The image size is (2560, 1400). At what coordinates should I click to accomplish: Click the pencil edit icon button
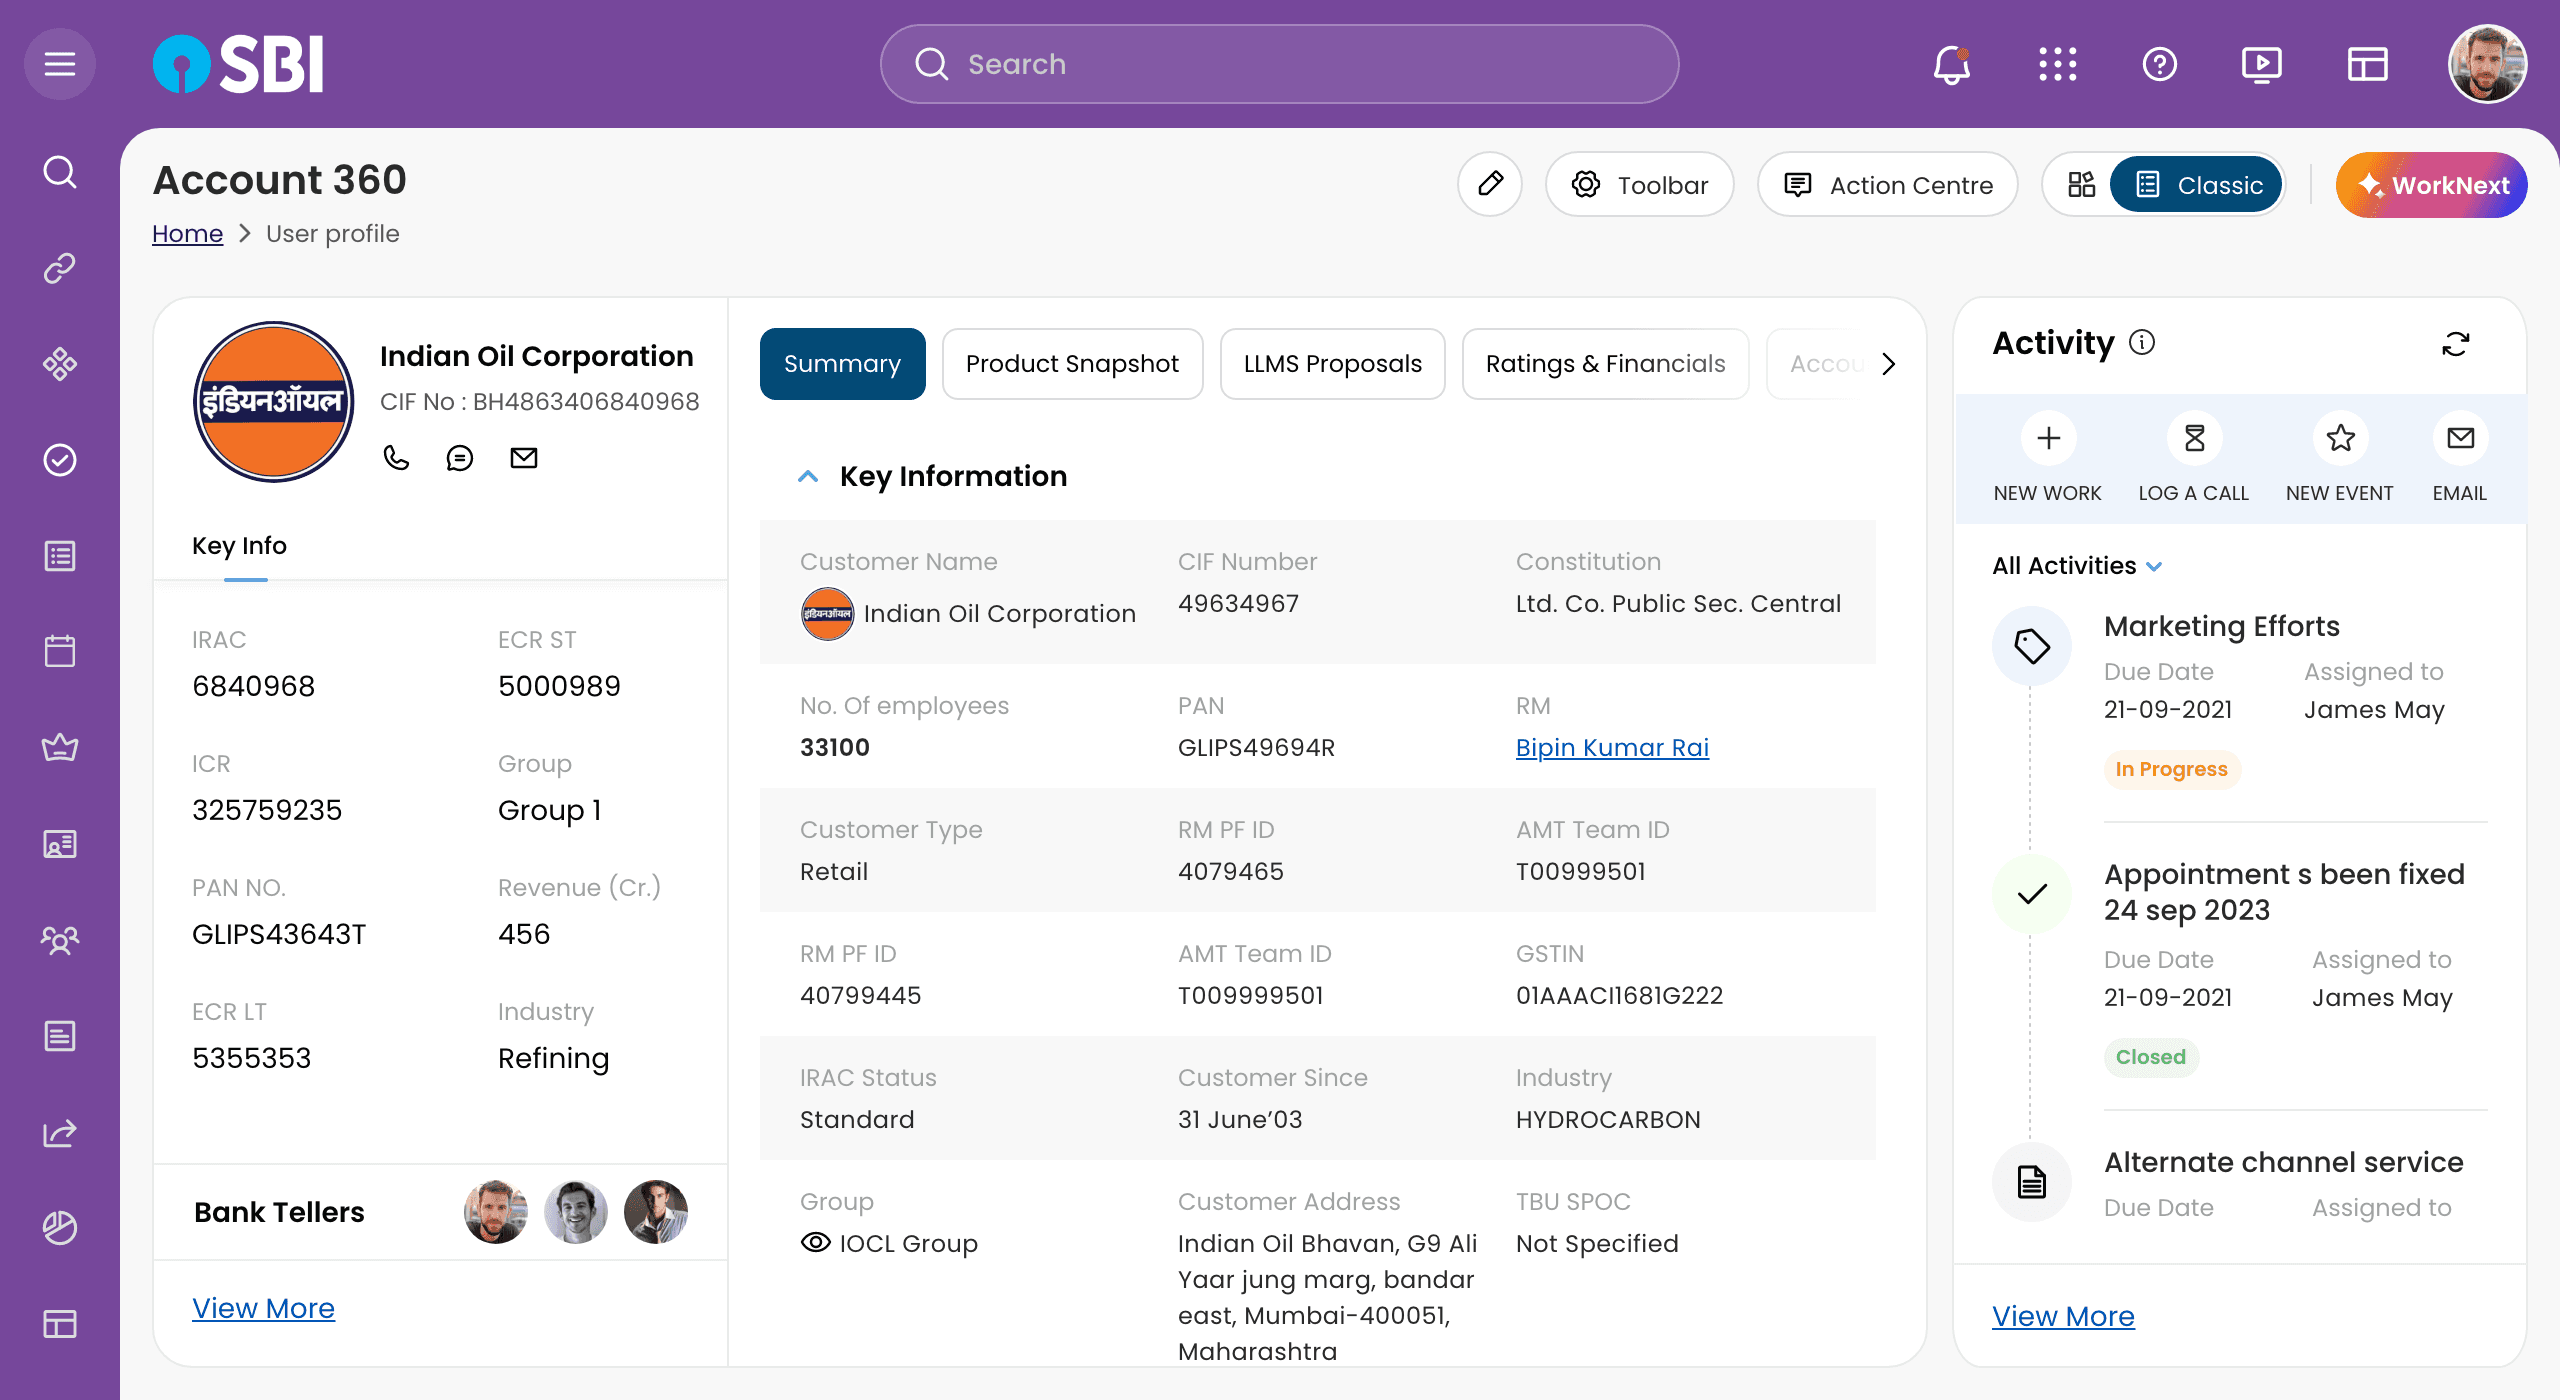point(1490,185)
